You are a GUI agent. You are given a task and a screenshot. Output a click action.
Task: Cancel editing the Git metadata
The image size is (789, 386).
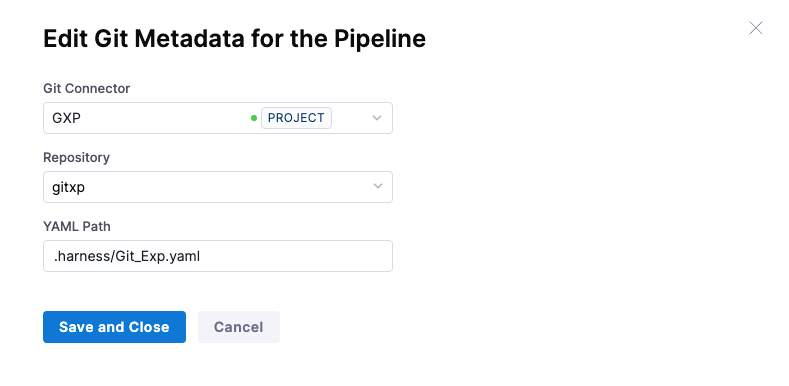coord(239,327)
